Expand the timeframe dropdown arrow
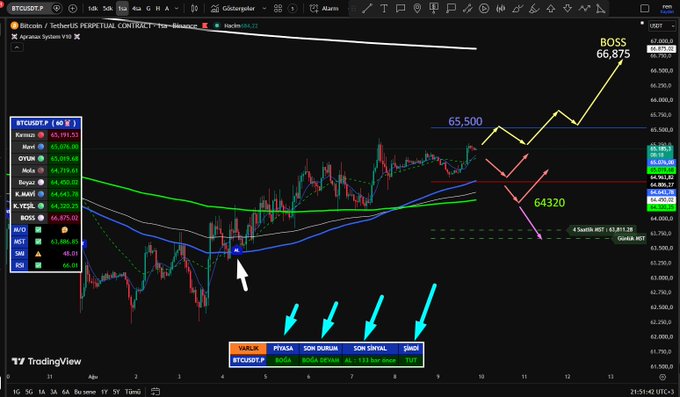Image resolution: width=680 pixels, height=397 pixels. click(x=177, y=8)
